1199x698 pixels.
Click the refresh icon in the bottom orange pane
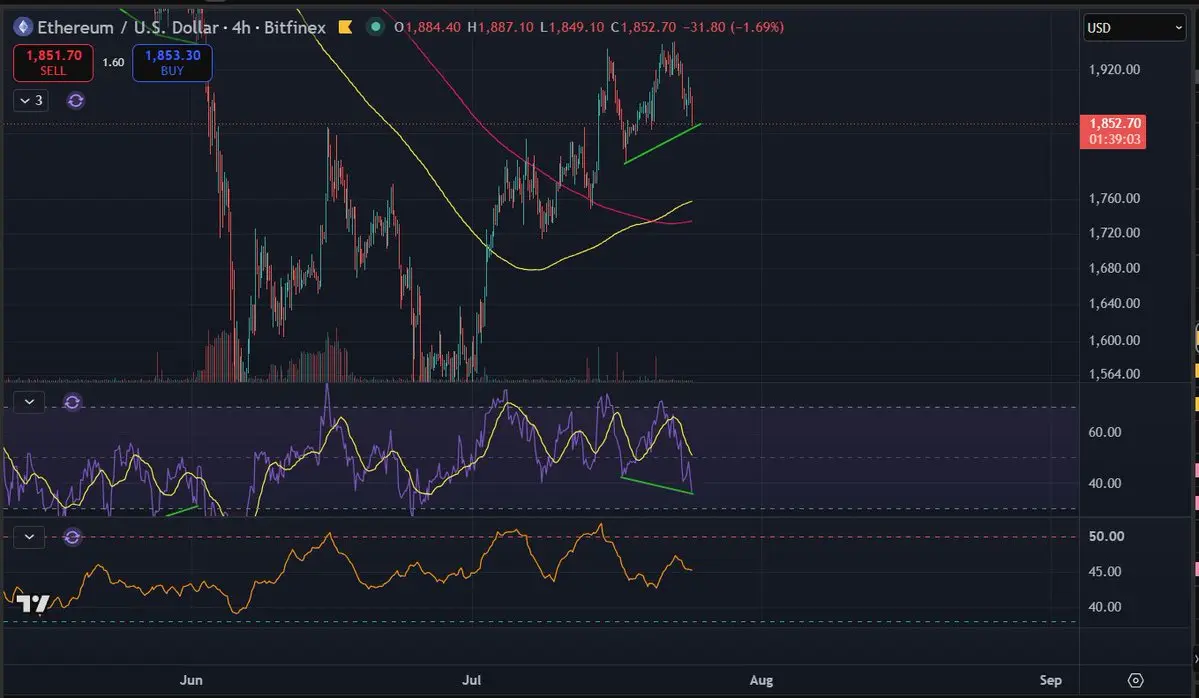(72, 537)
